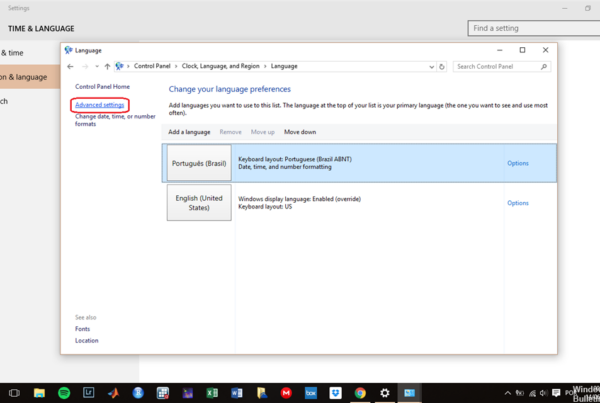This screenshot has width=600, height=403.
Task: Open Advanced settings link
Action: point(99,105)
